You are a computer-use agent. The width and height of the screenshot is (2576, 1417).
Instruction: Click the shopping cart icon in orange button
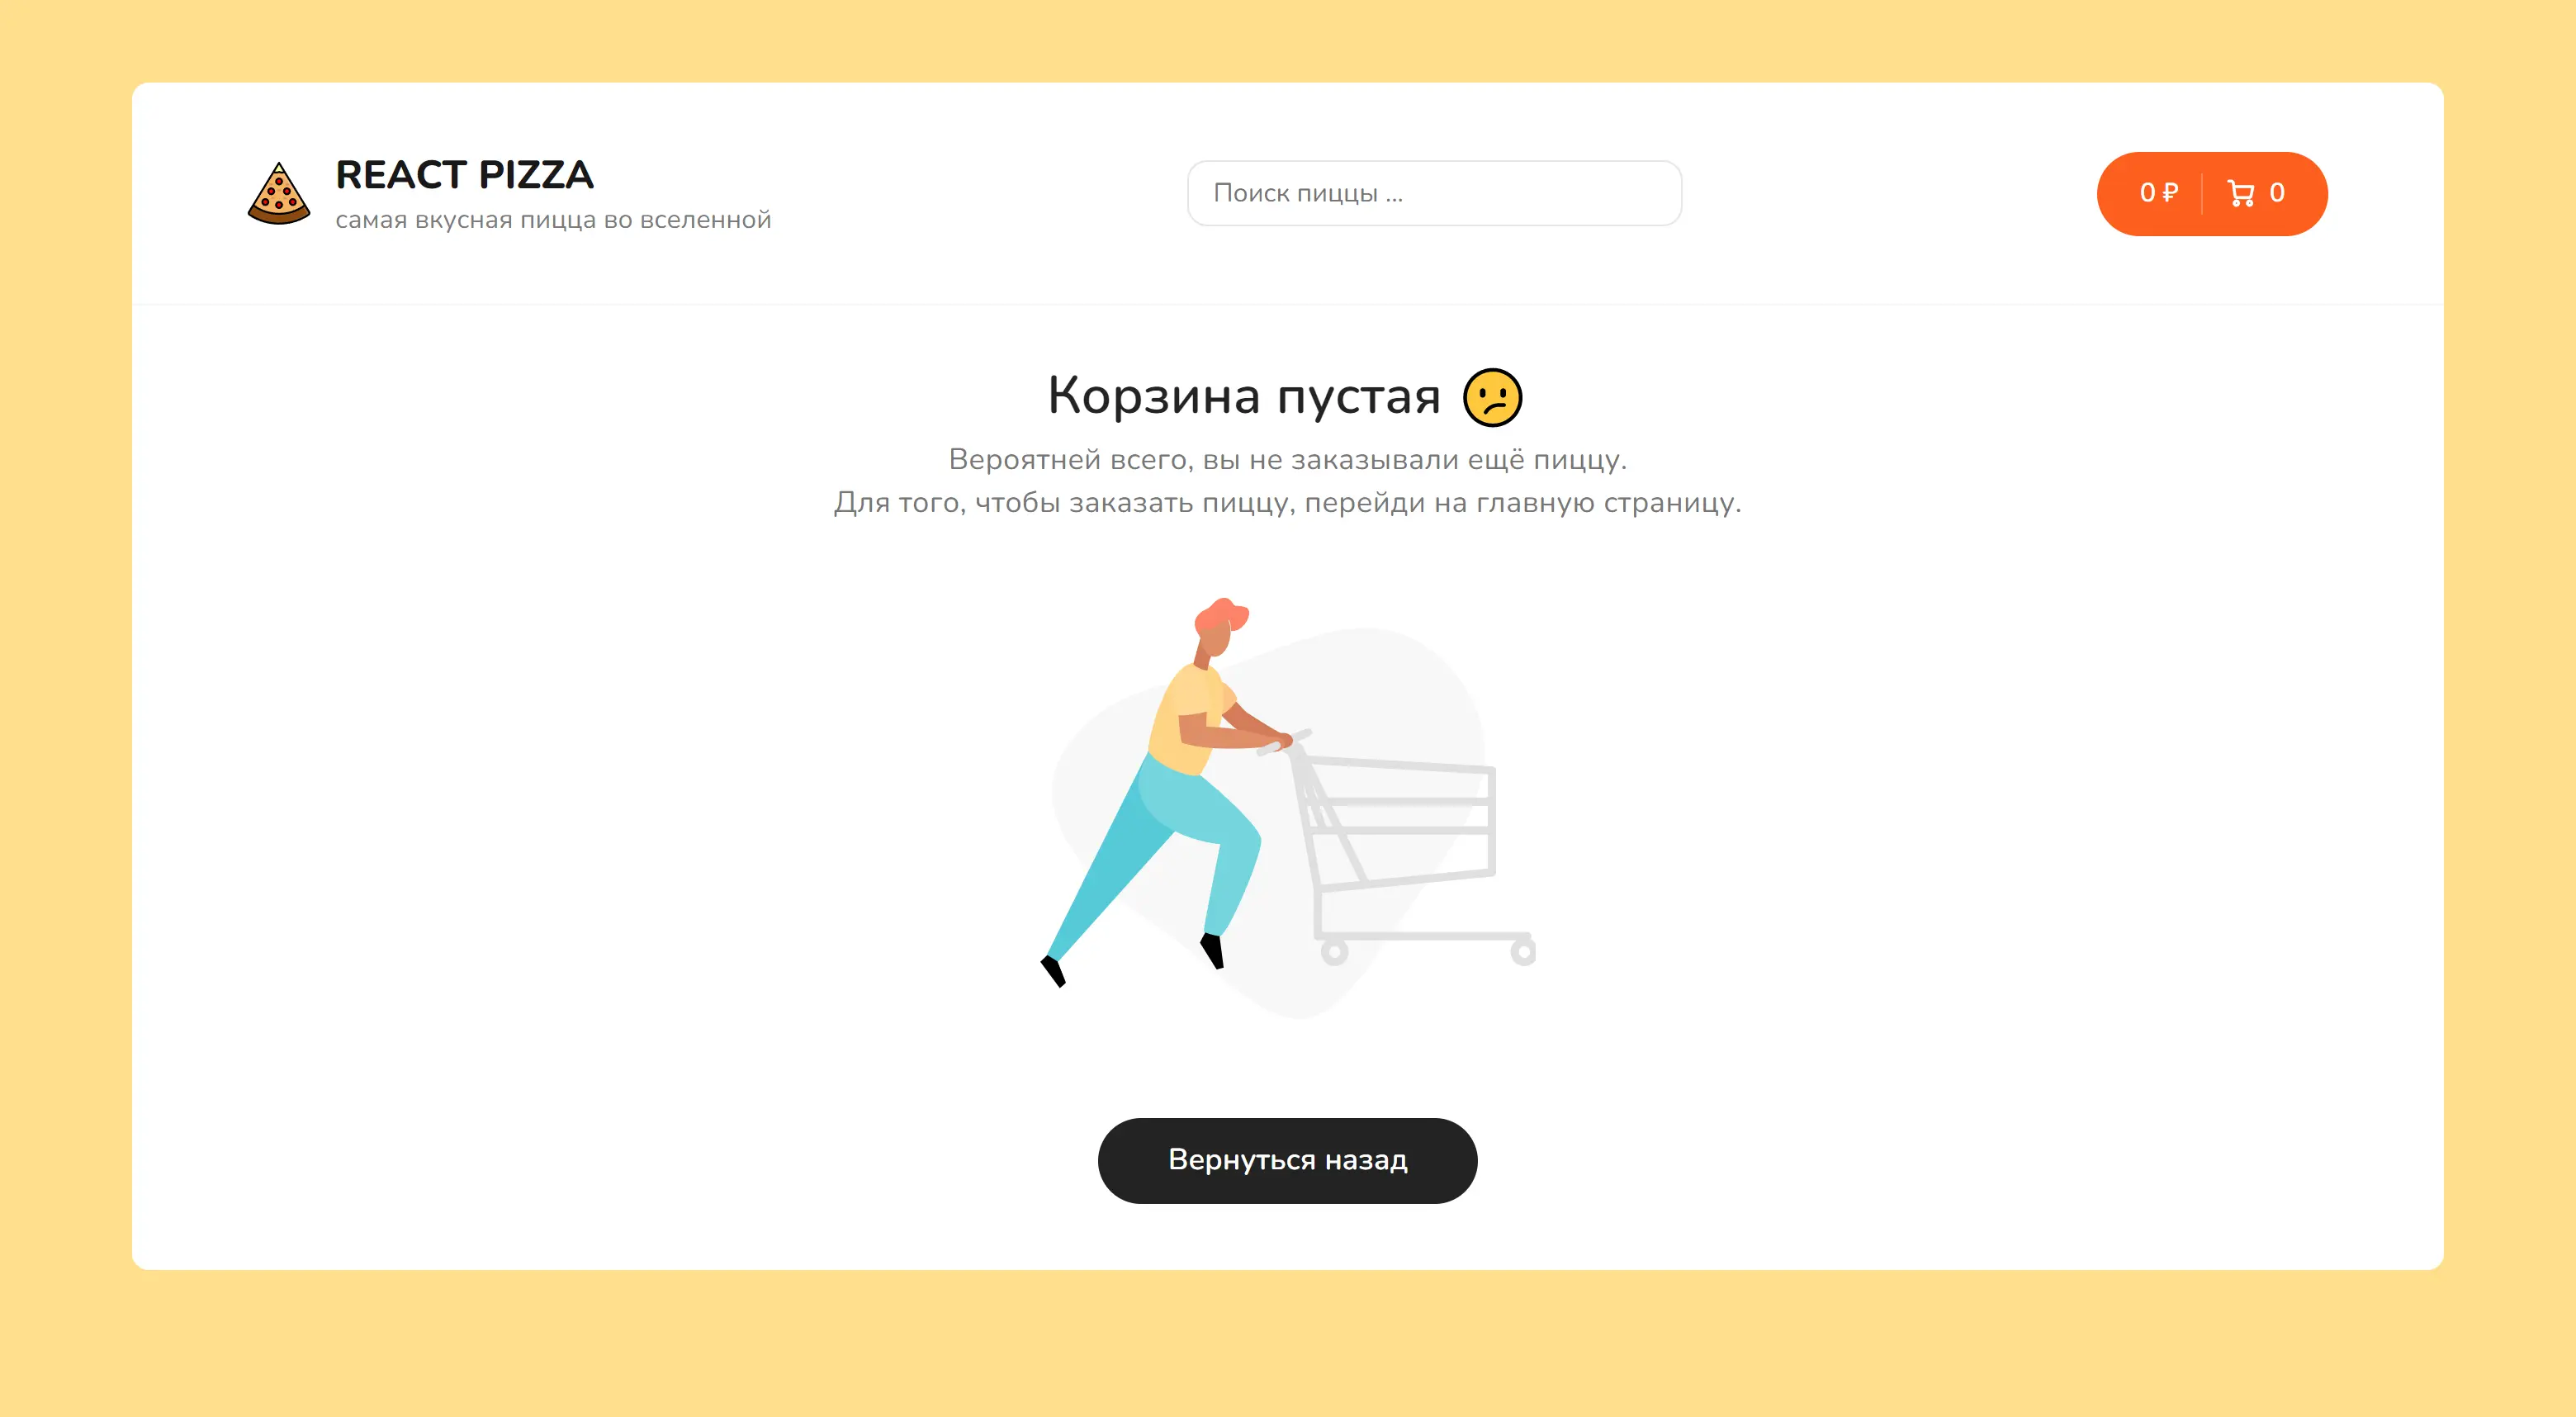(2241, 193)
